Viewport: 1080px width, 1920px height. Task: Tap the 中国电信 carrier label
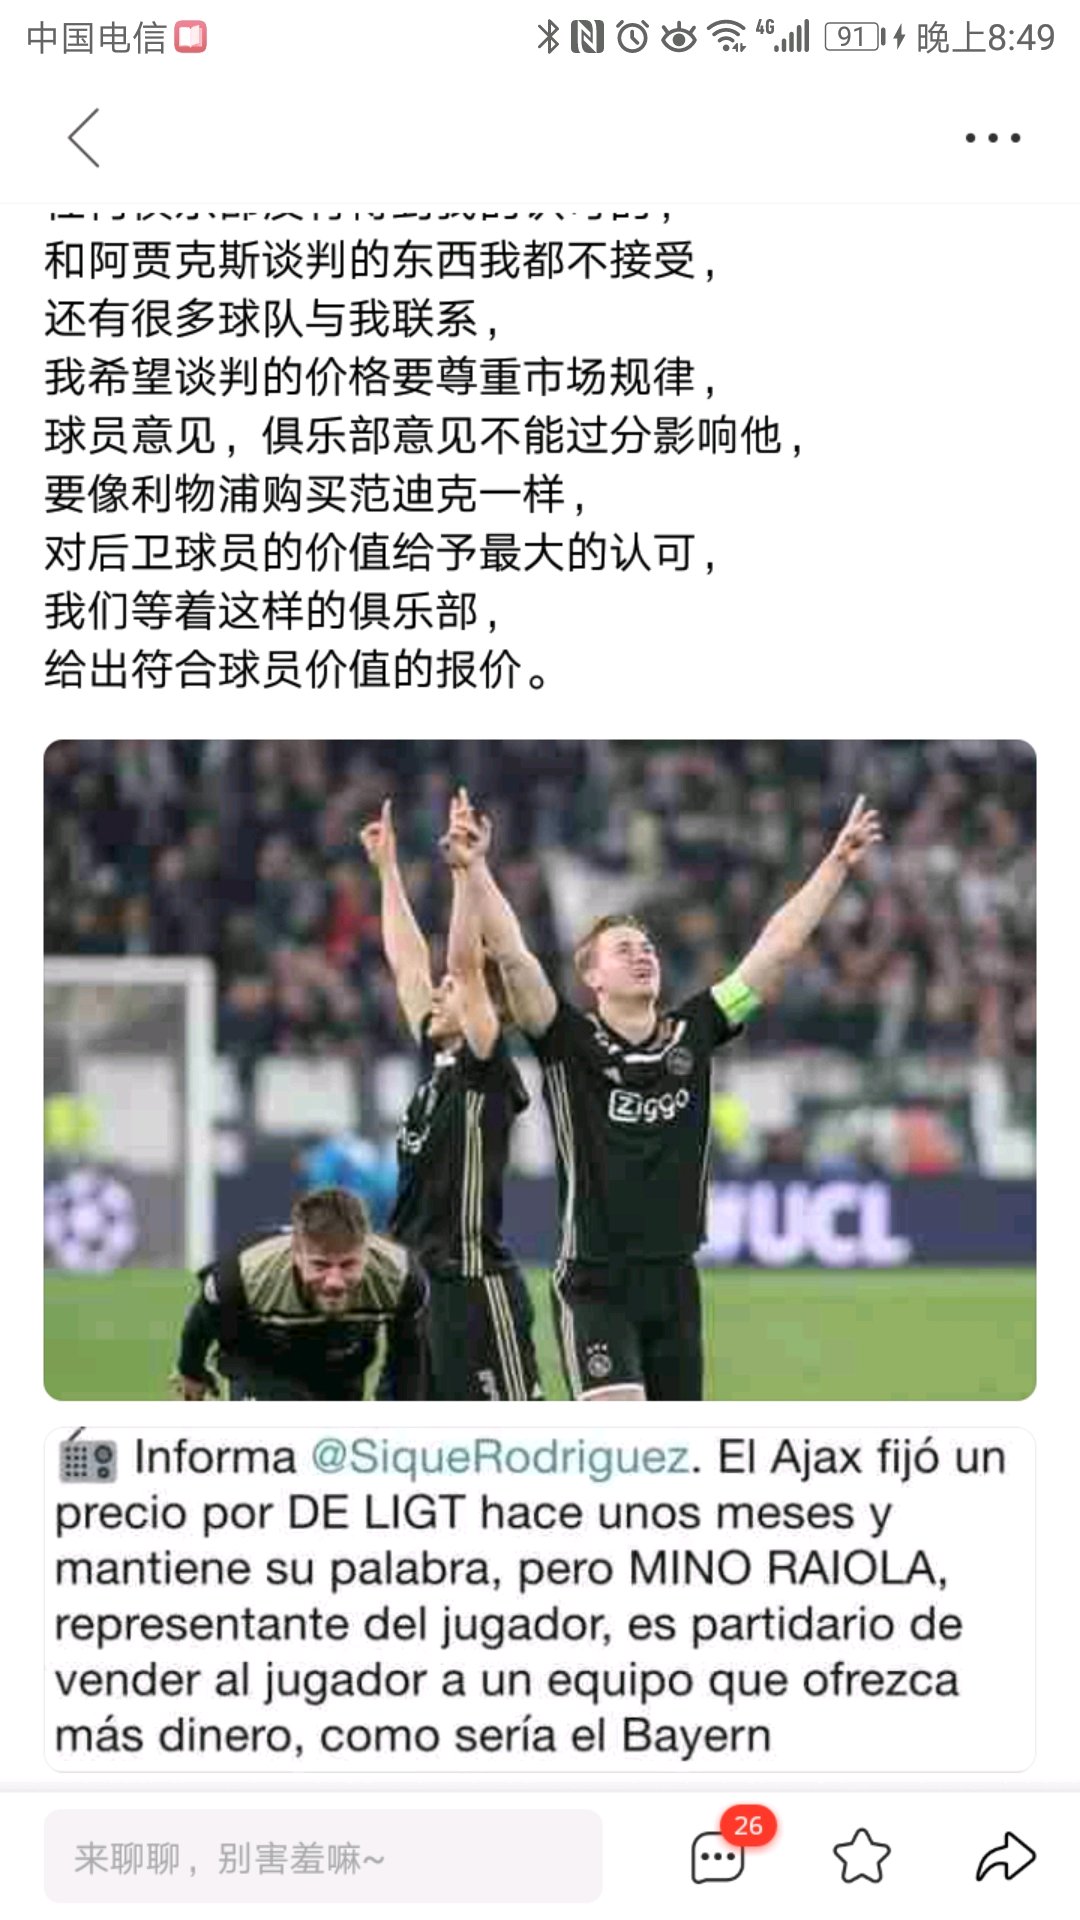(96, 38)
